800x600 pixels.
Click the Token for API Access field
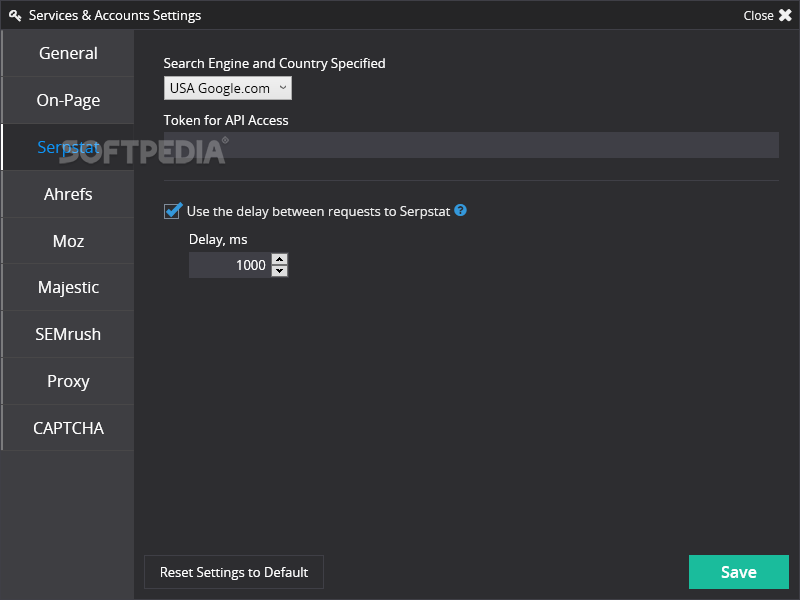(x=471, y=145)
